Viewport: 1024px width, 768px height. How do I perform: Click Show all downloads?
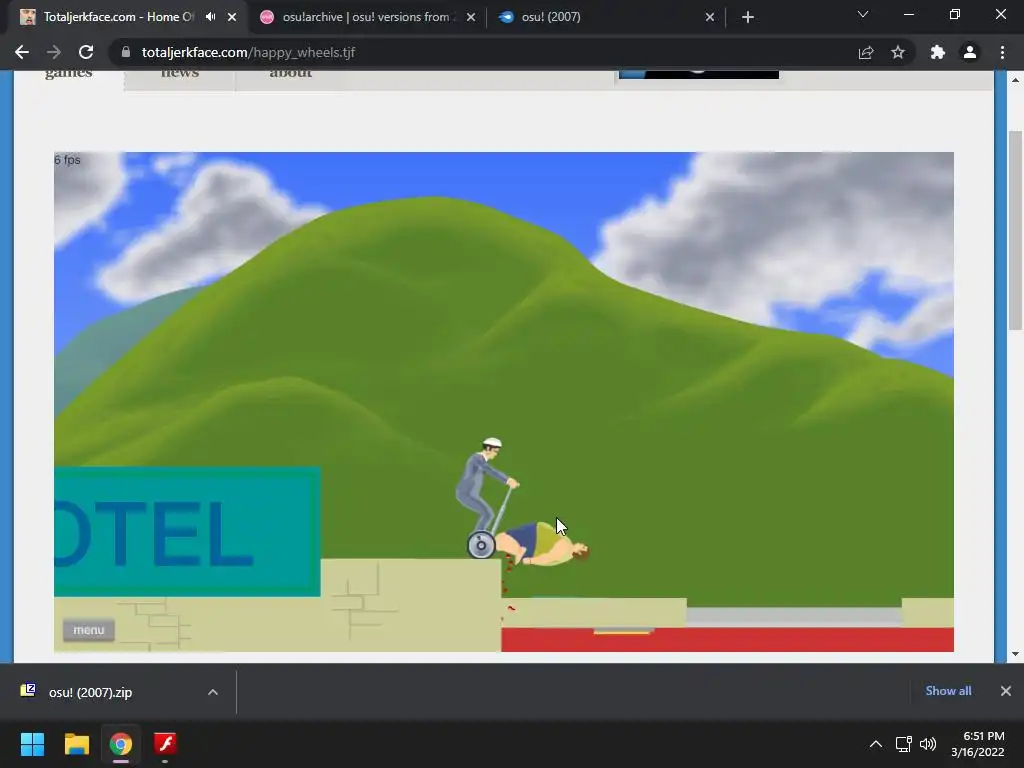click(x=948, y=691)
